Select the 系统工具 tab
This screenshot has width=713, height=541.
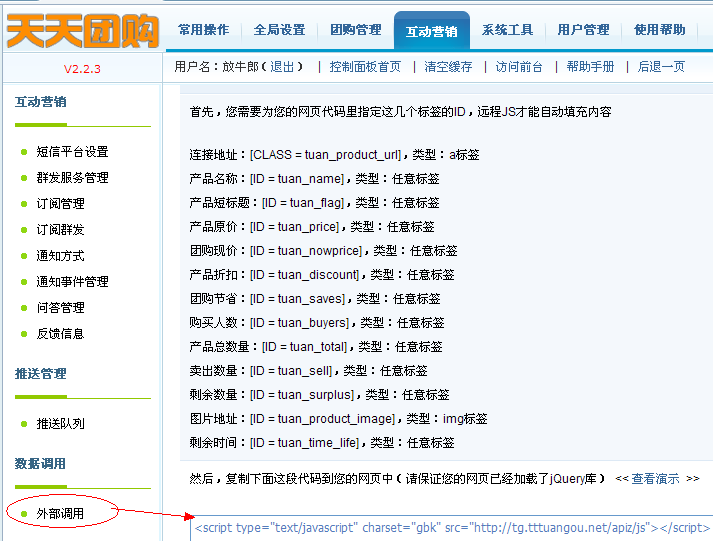(508, 30)
